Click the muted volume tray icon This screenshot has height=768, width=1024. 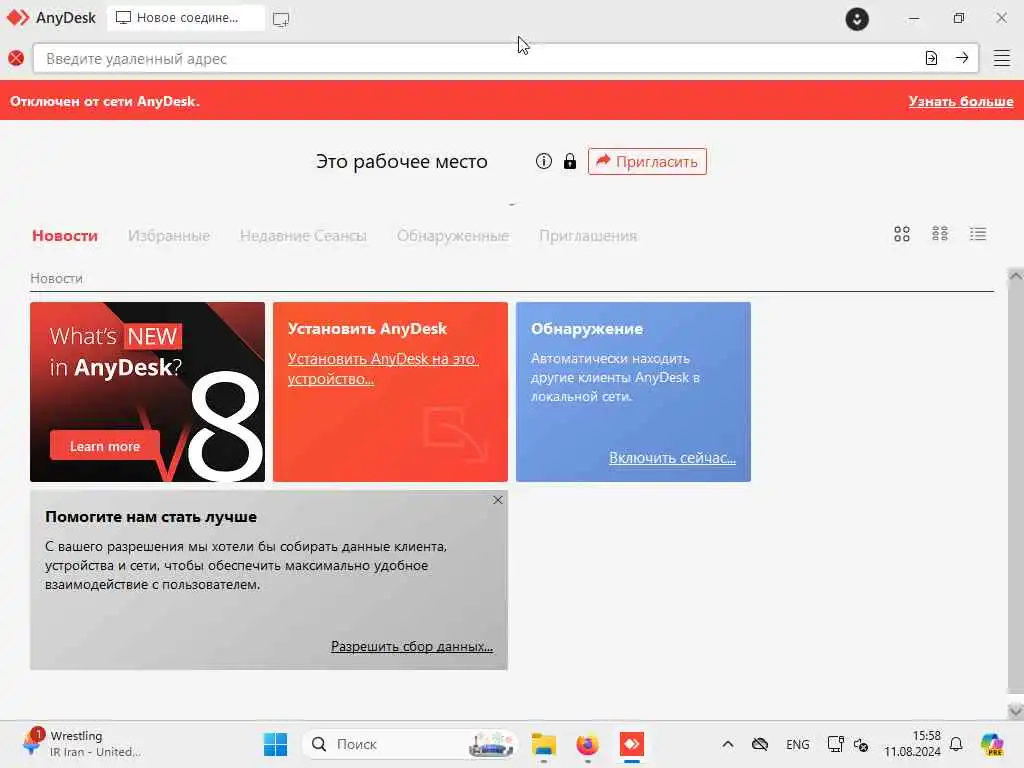(861, 744)
